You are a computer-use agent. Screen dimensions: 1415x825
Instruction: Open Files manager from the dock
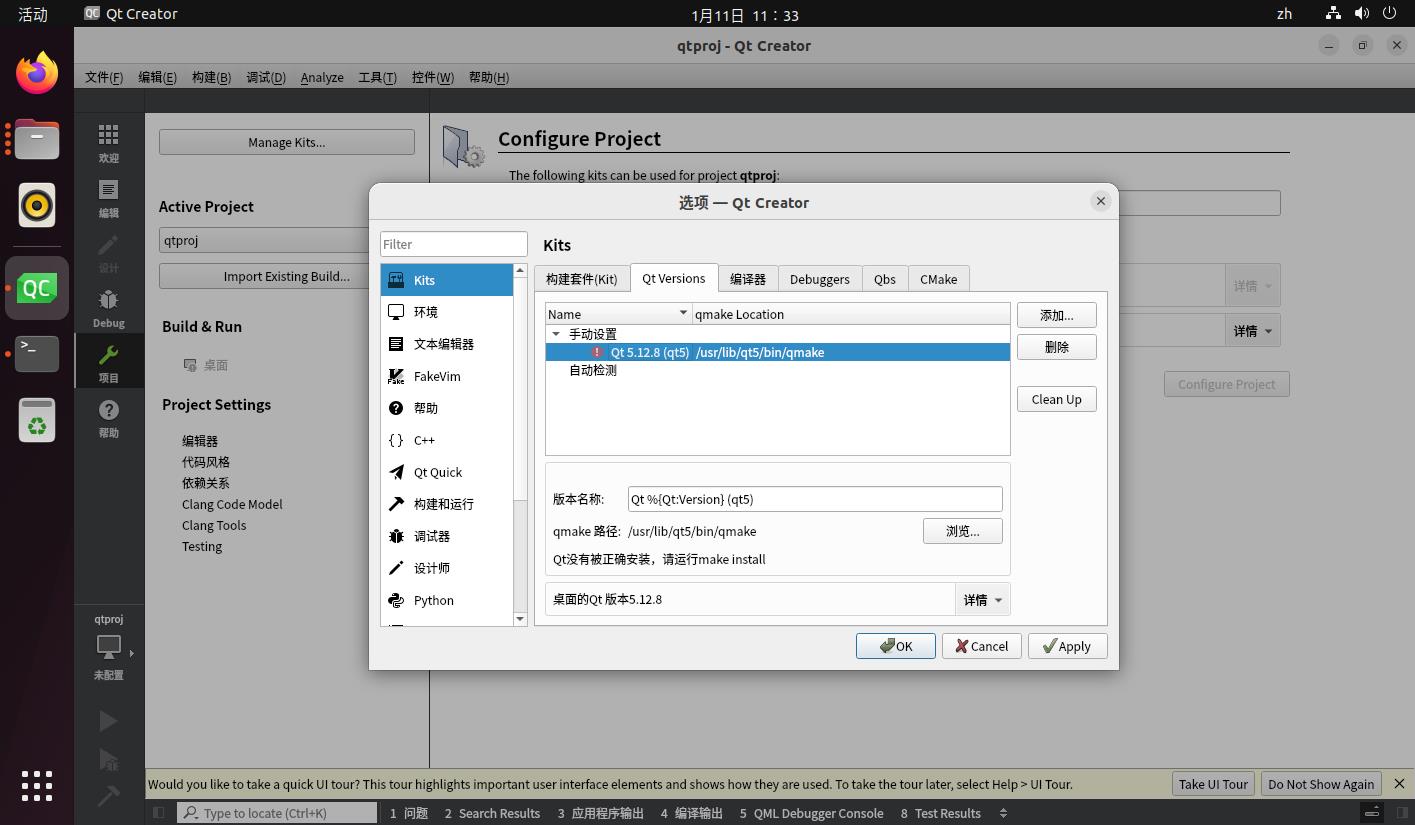(x=37, y=139)
